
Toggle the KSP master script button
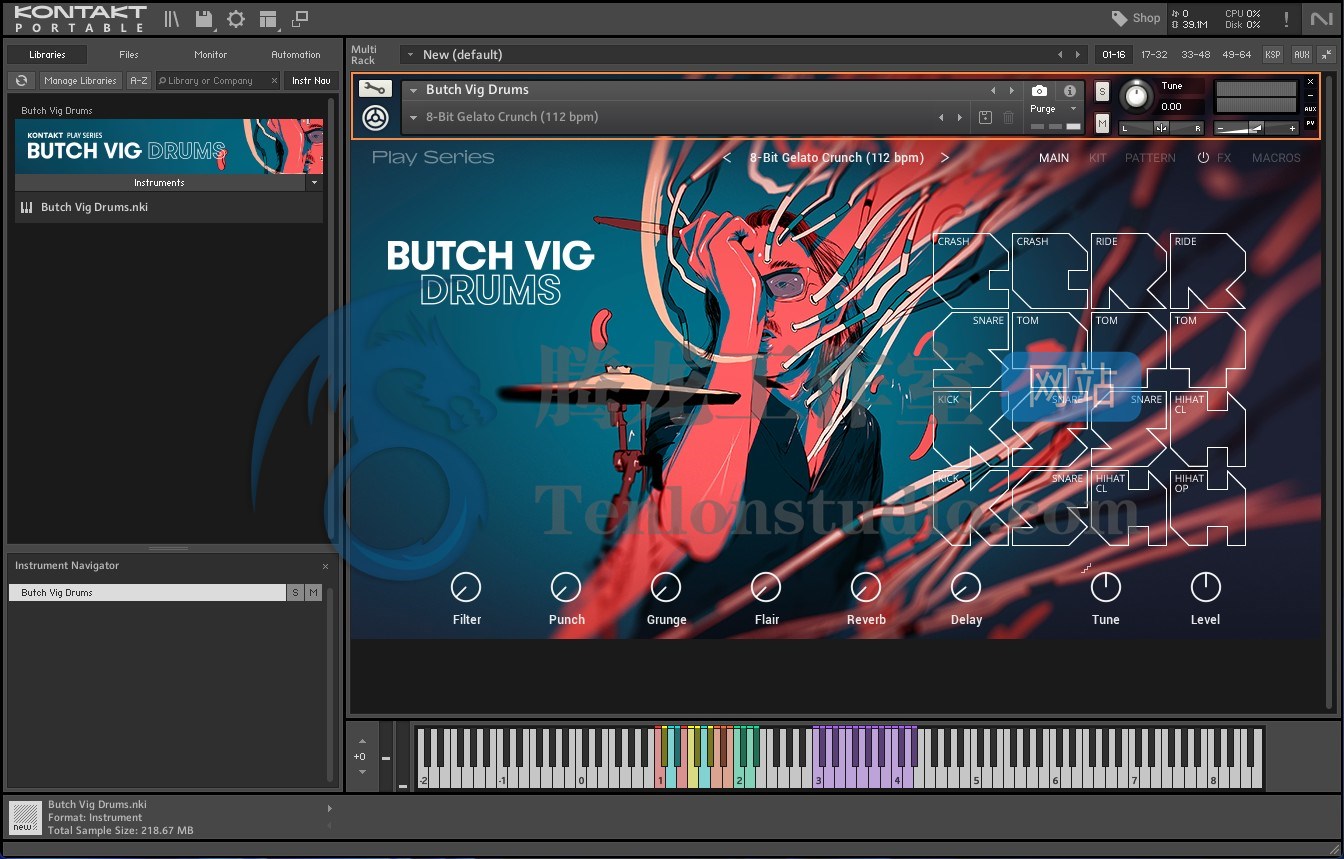click(x=1272, y=54)
